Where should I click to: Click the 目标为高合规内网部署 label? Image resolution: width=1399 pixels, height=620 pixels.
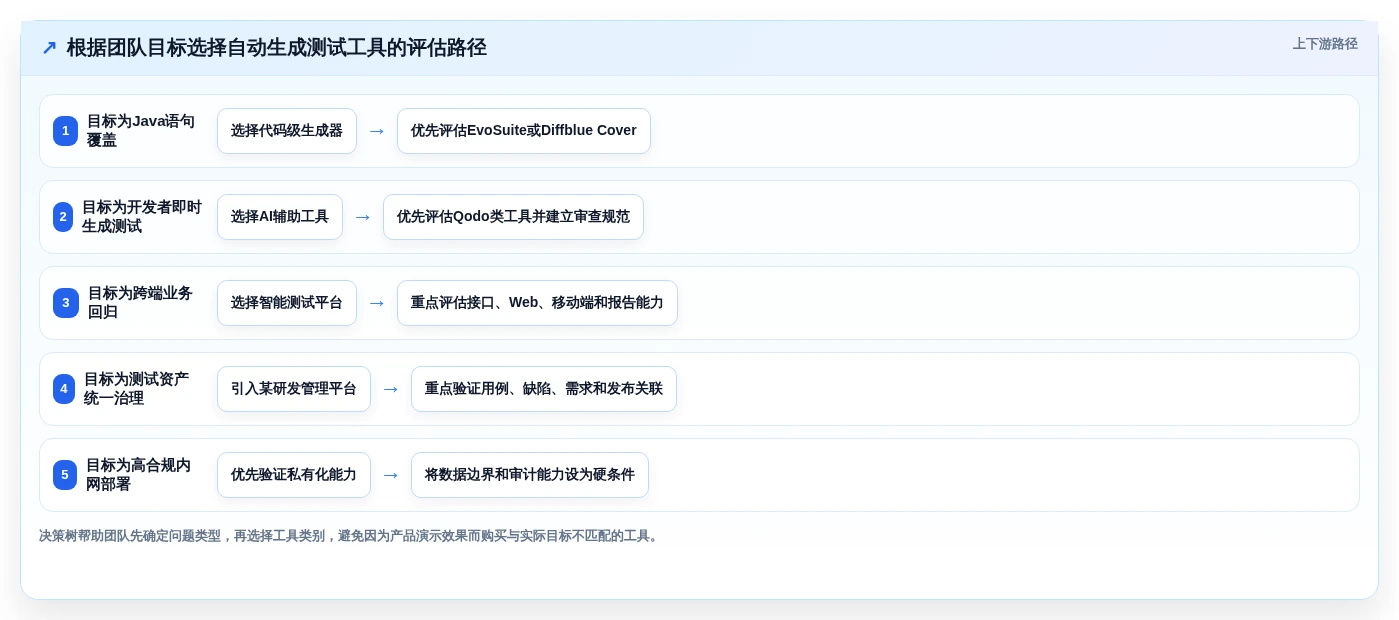(139, 475)
